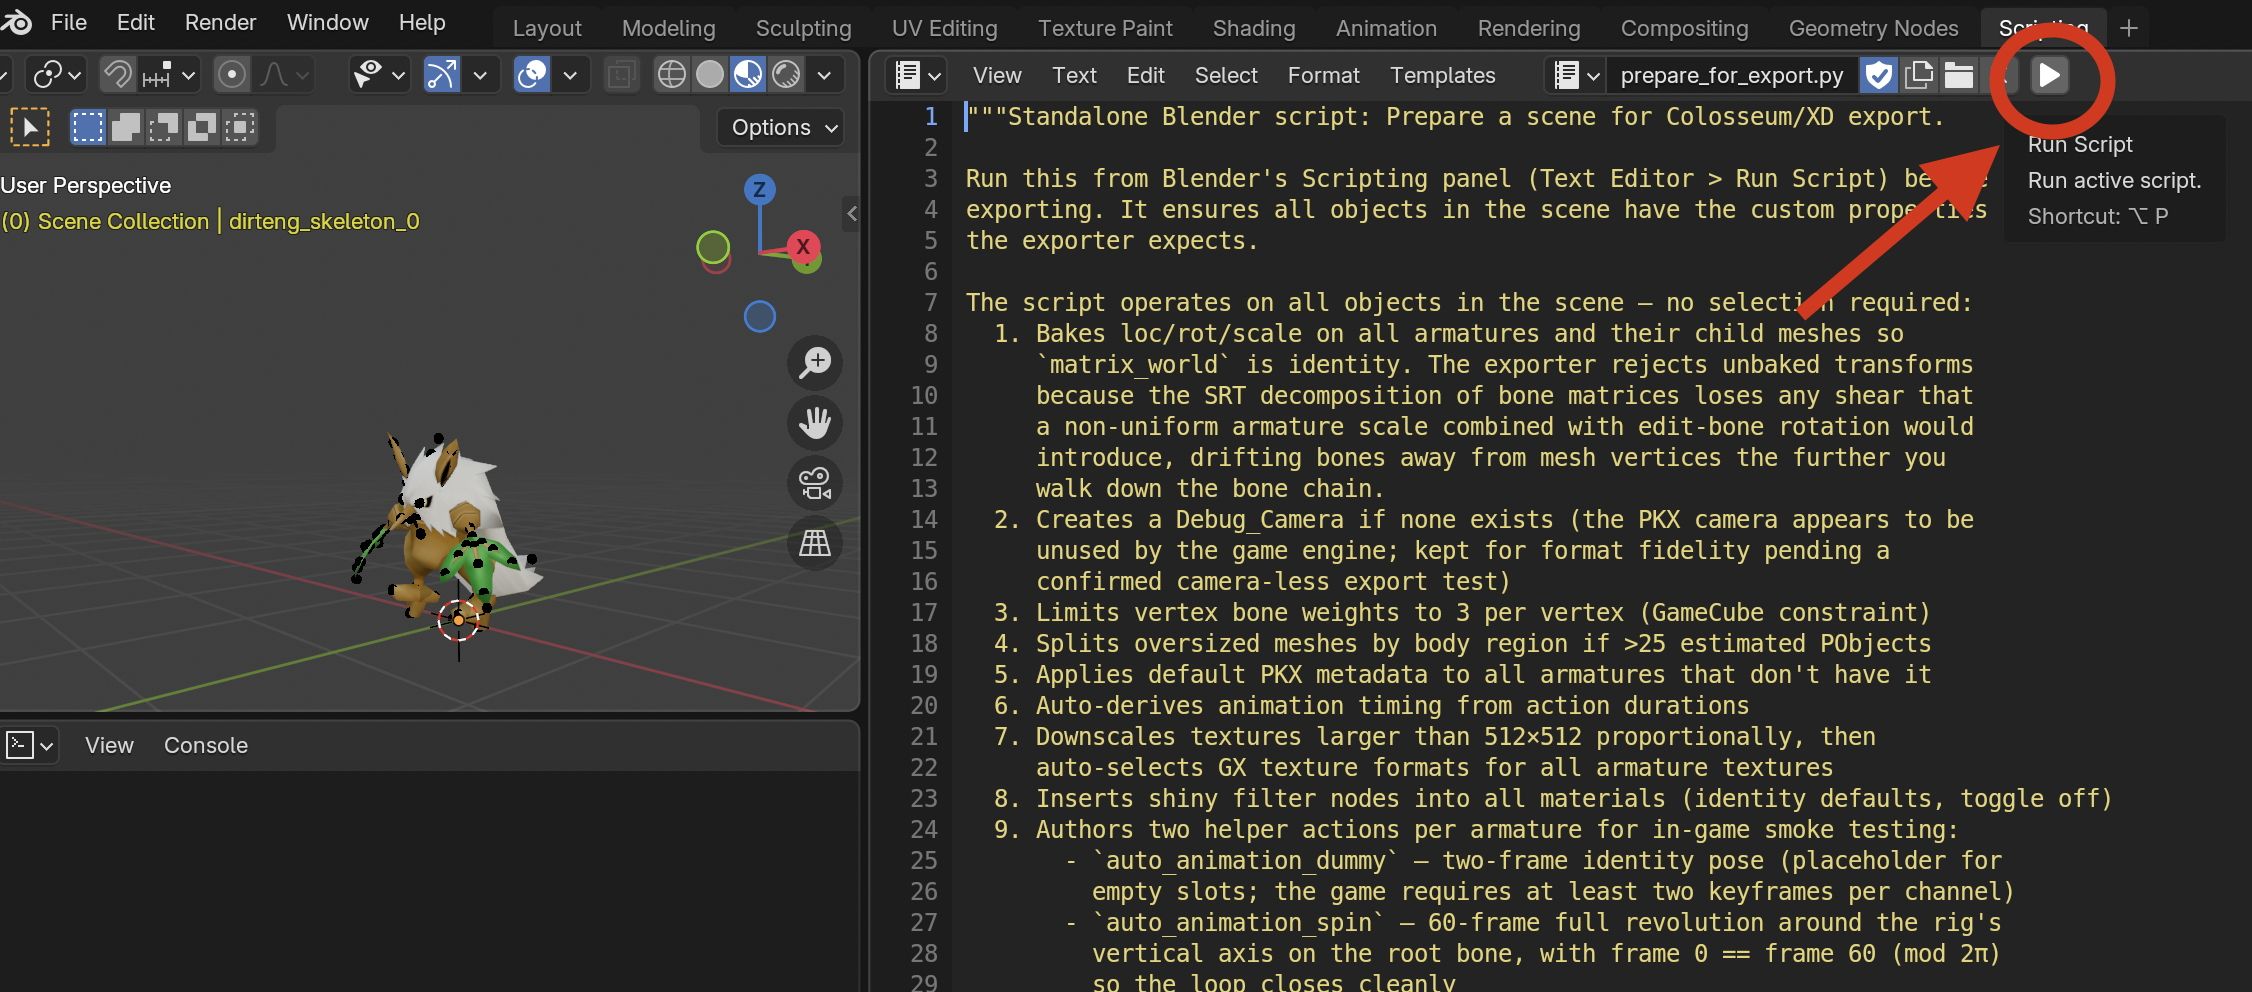Viewport: 2252px width, 992px height.
Task: Open the snapping increment options dropdown
Action: [170, 74]
